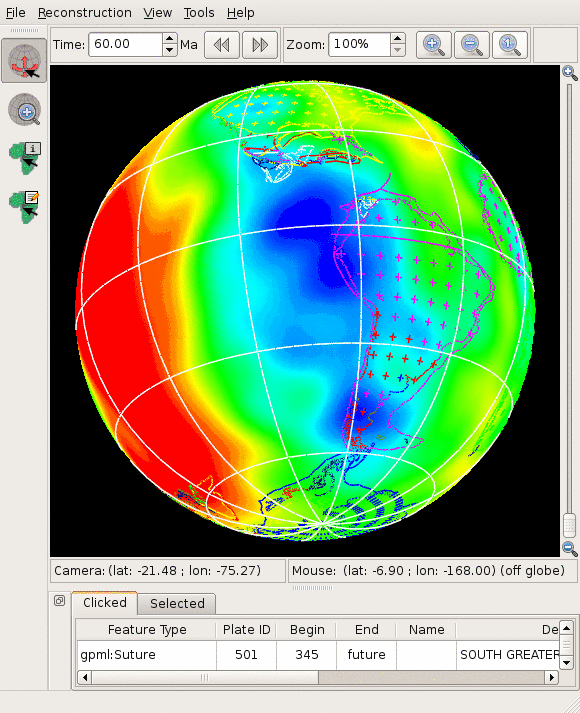580x713 pixels.
Task: Increase Zoom percentage with up arrow
Action: [x=398, y=39]
